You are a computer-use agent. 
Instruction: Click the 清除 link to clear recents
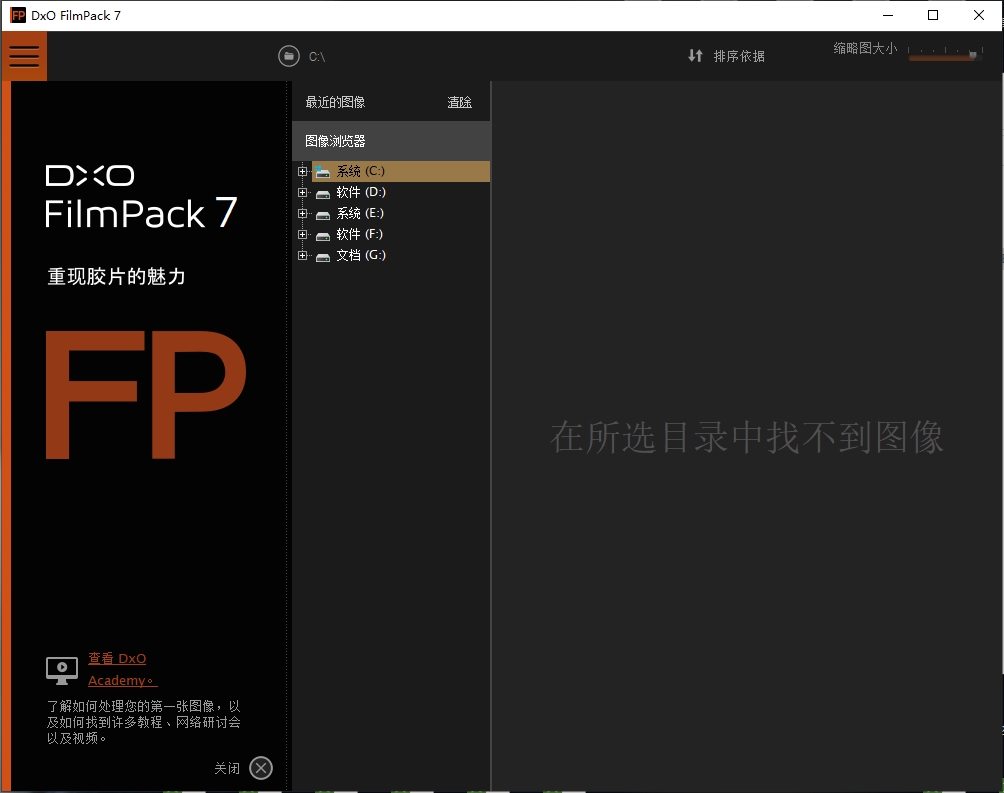click(459, 102)
